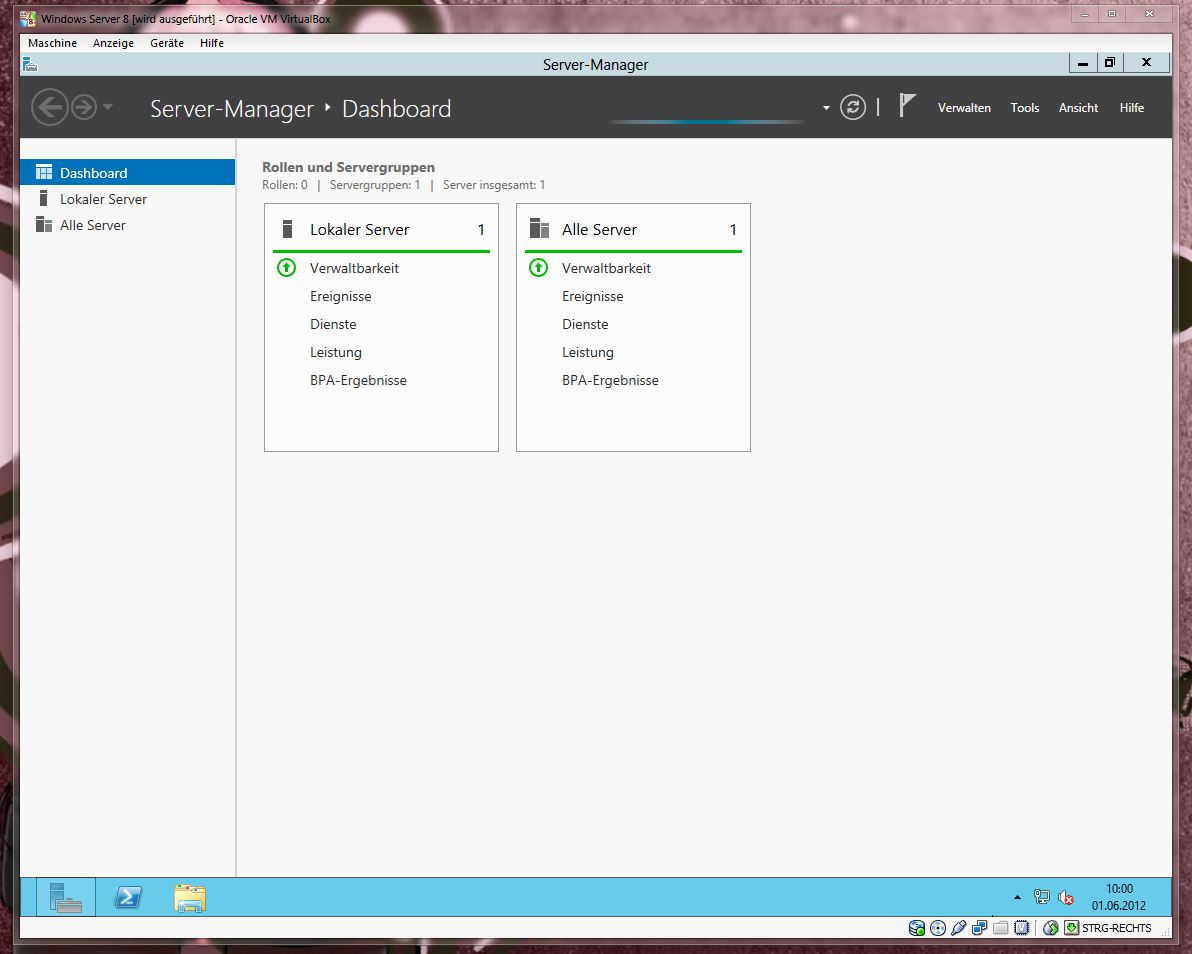Show hidden system tray icons
The width and height of the screenshot is (1192, 954).
coord(1018,898)
